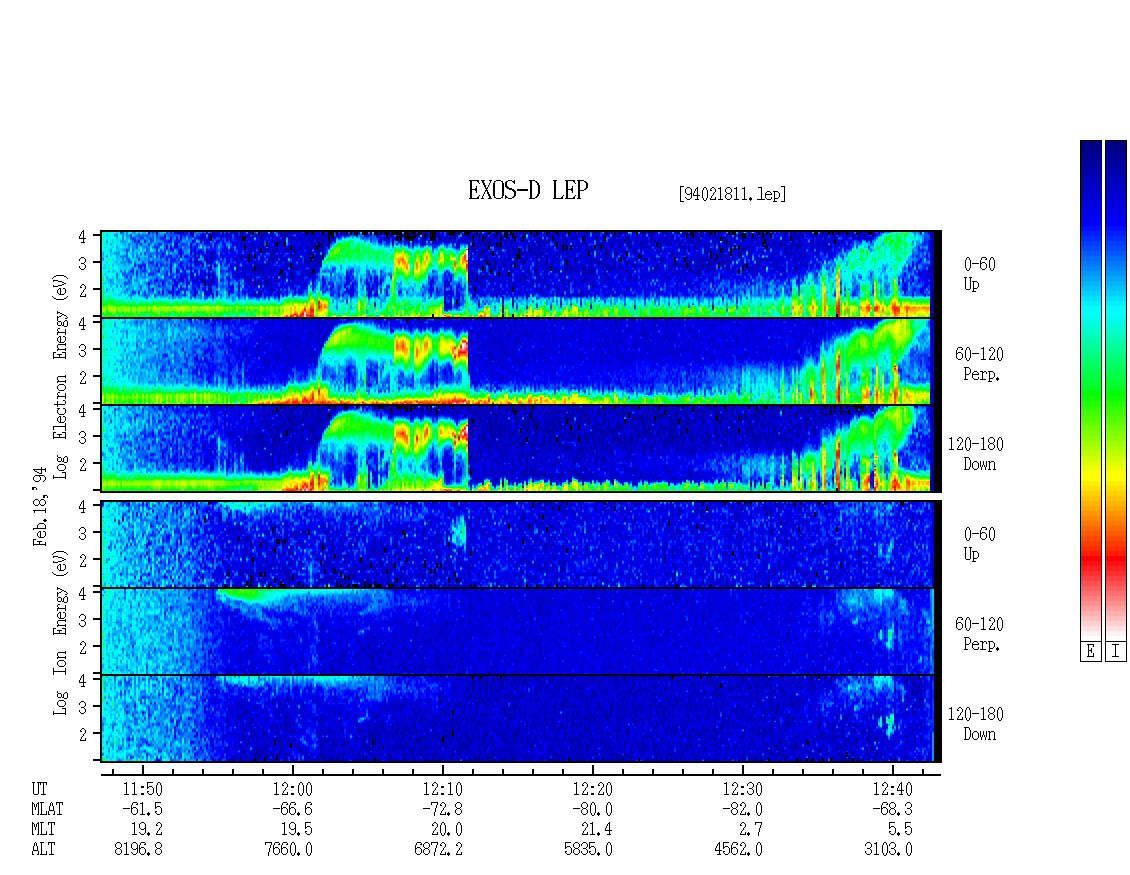The image size is (1130, 875).
Task: Click the 0-60 Up label beside the electron panels
Action: click(979, 274)
